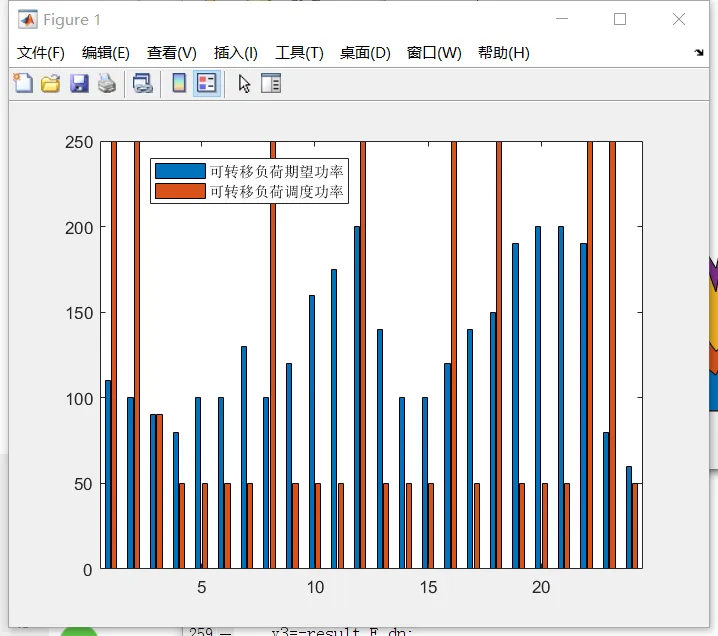Select the blue bar at x=12
Viewport: 718px width, 636px height.
coord(357,397)
